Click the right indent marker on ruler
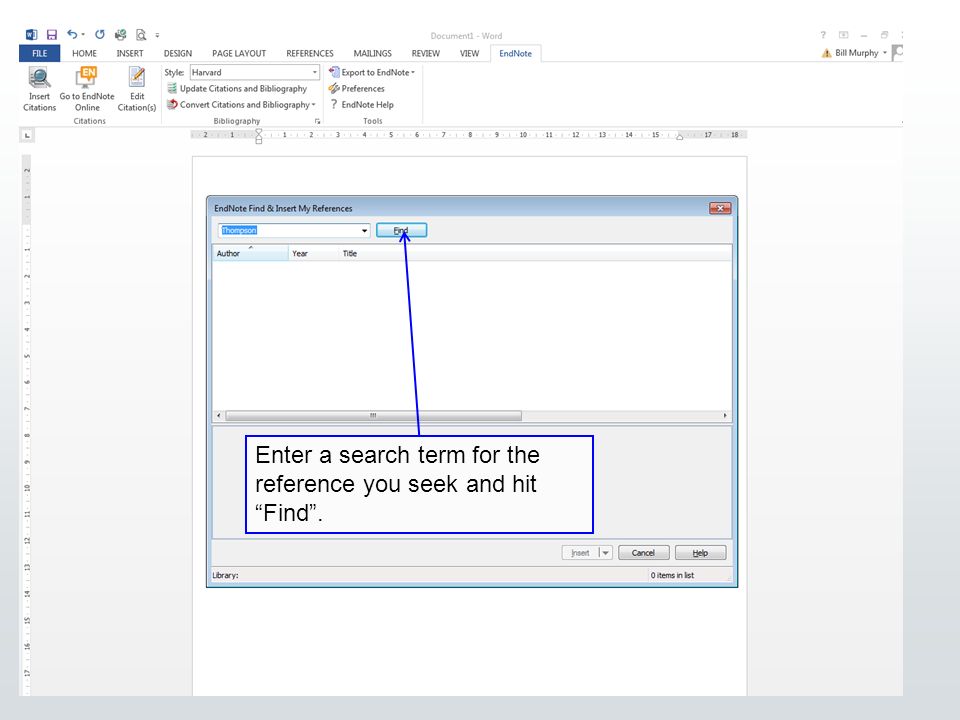Viewport: 960px width, 720px height. click(680, 137)
